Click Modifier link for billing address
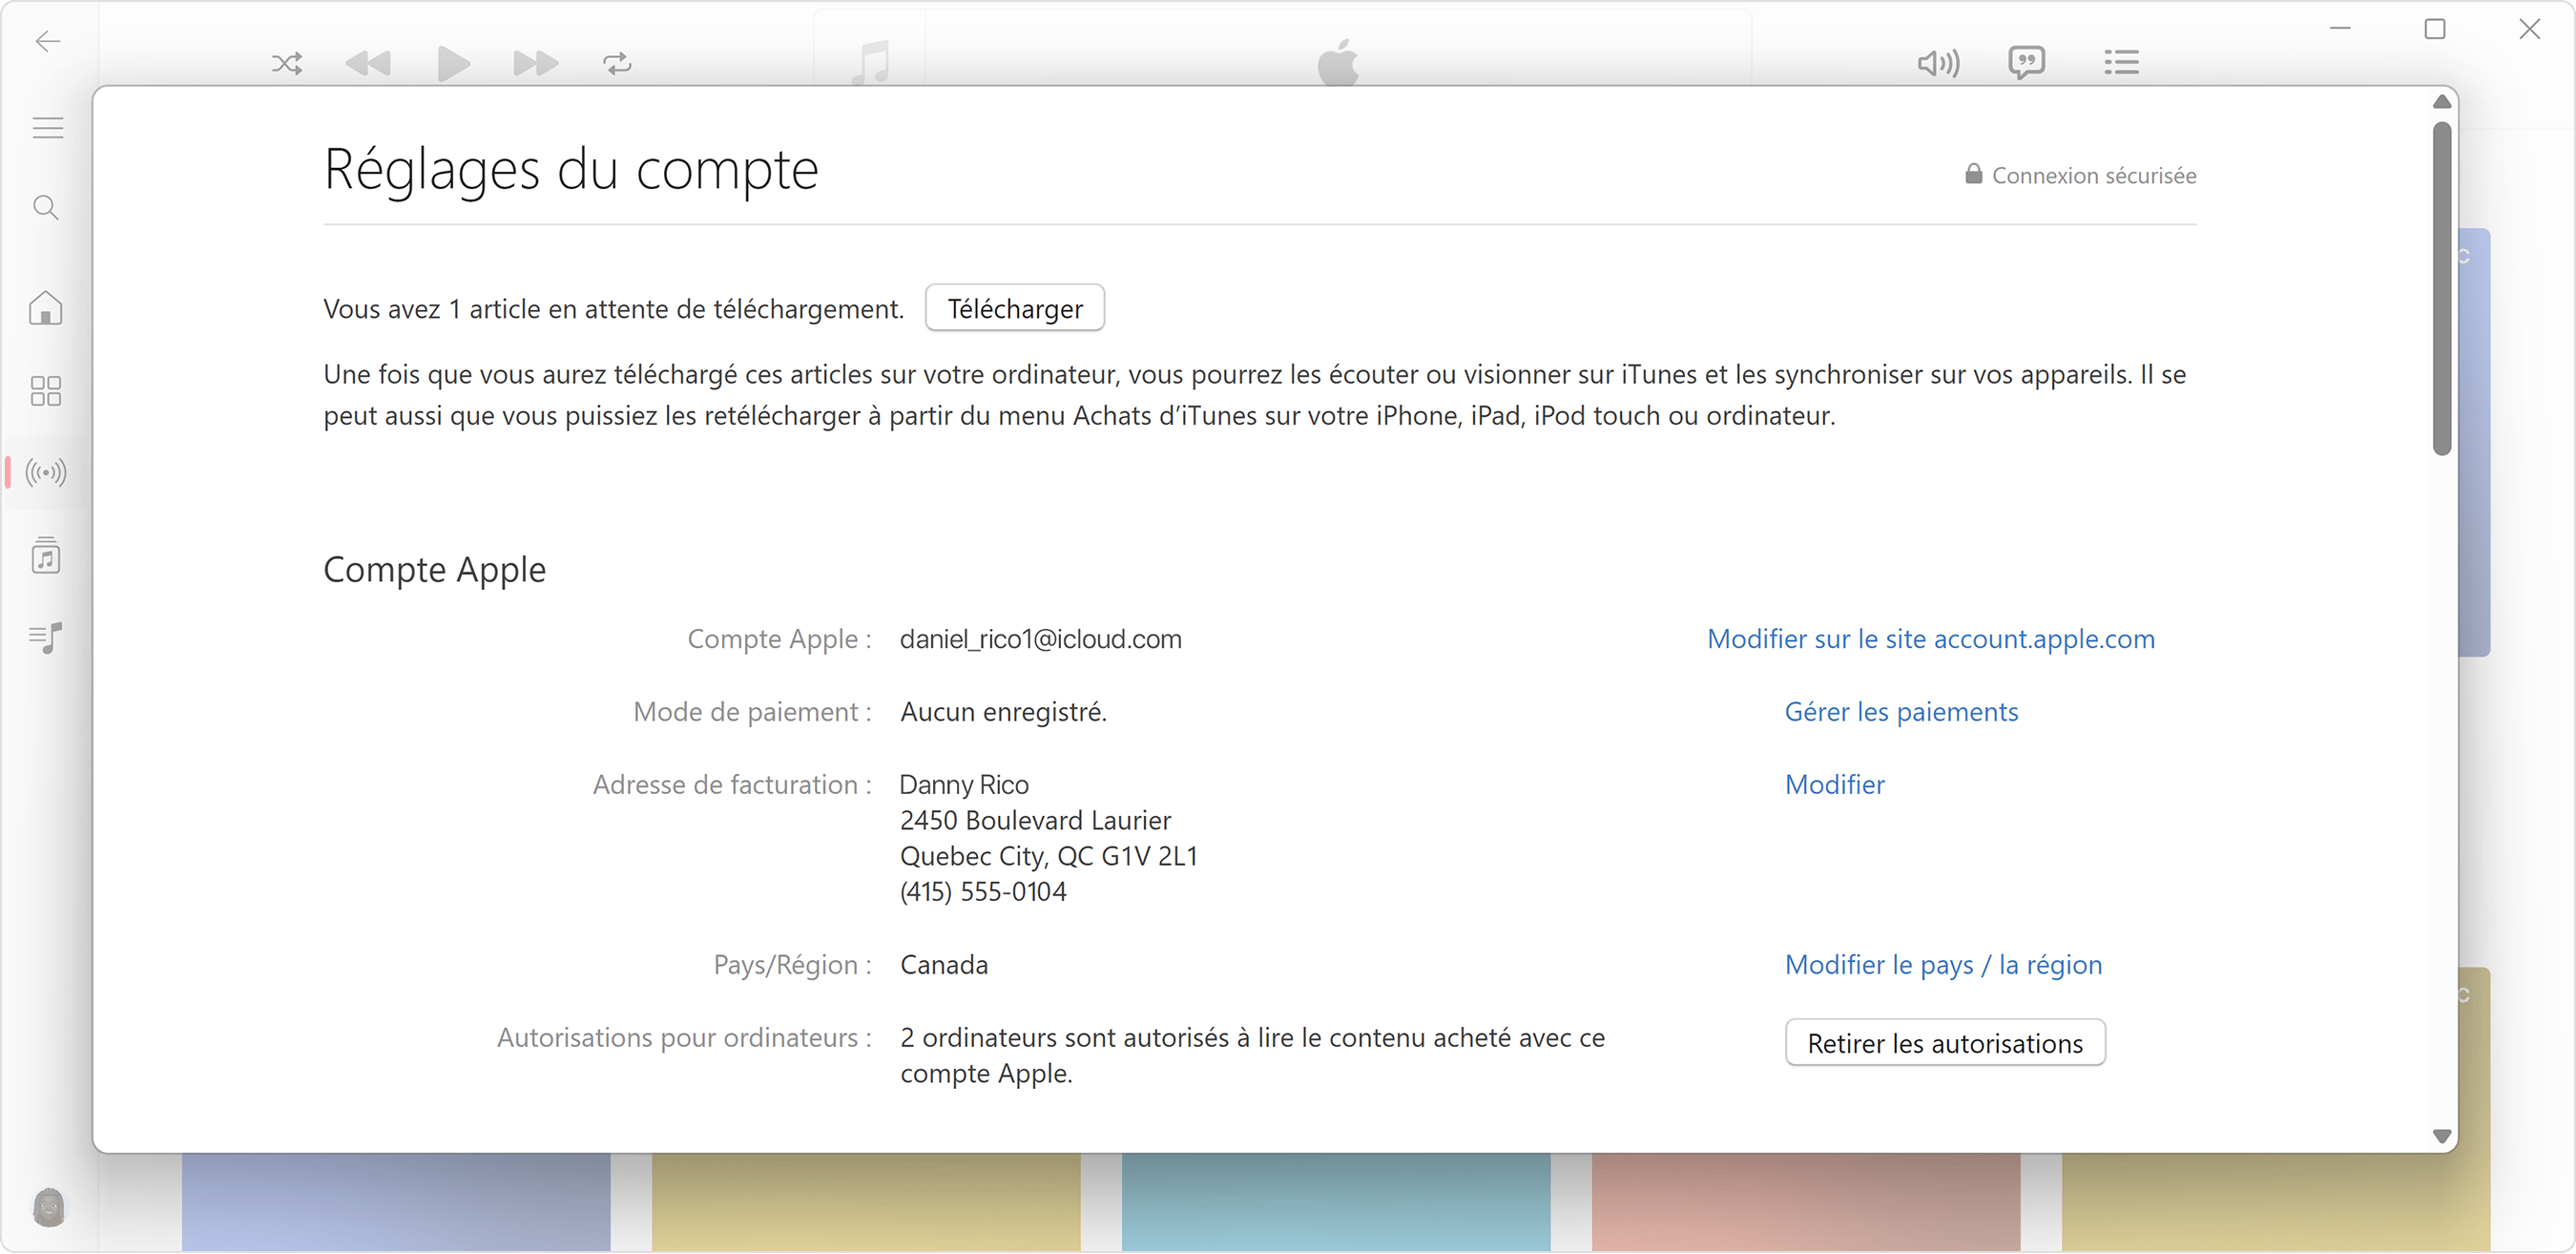This screenshot has width=2576, height=1254. [1835, 785]
